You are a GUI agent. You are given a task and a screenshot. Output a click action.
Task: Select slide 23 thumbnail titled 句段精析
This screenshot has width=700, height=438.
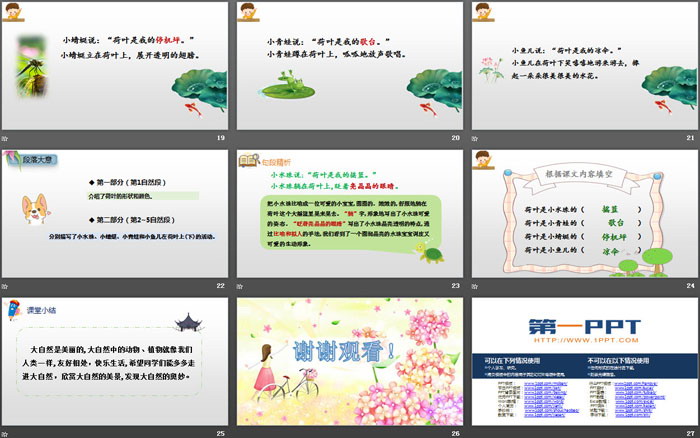tap(350, 213)
